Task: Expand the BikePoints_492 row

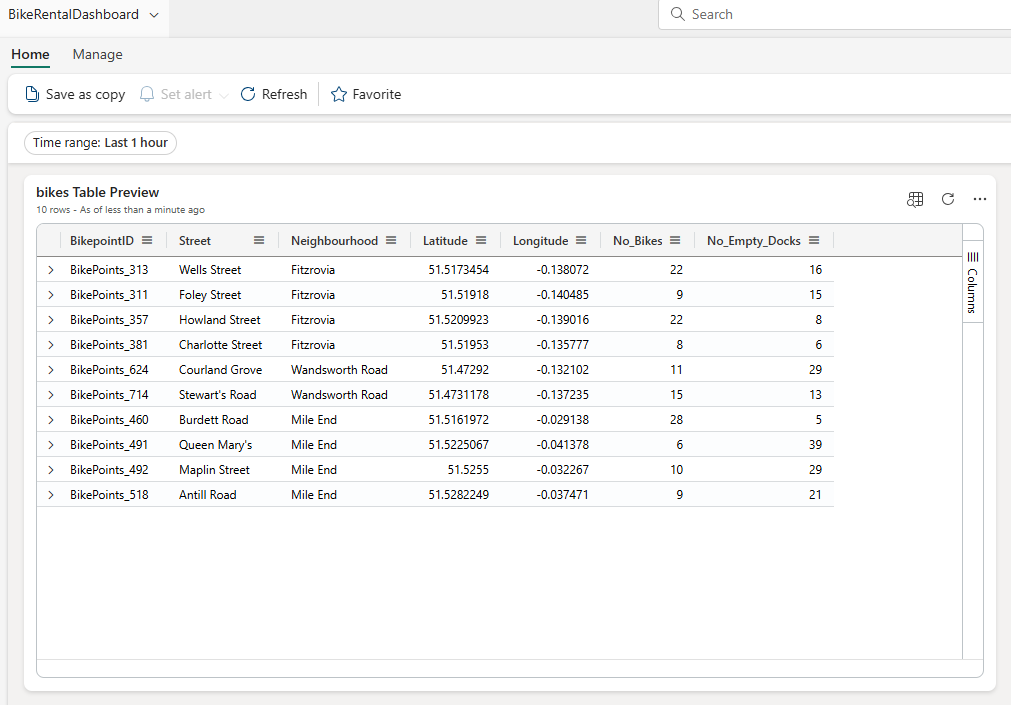Action: point(51,470)
